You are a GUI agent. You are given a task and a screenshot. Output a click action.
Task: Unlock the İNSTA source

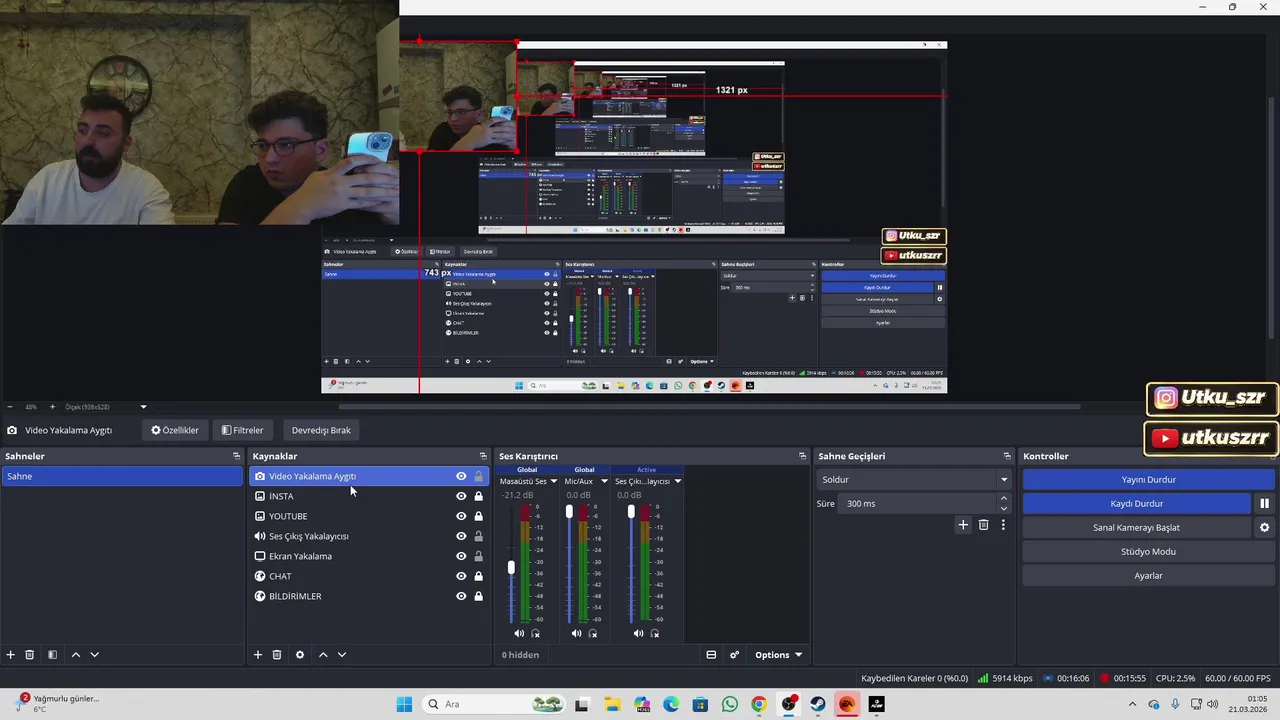pyautogui.click(x=478, y=496)
